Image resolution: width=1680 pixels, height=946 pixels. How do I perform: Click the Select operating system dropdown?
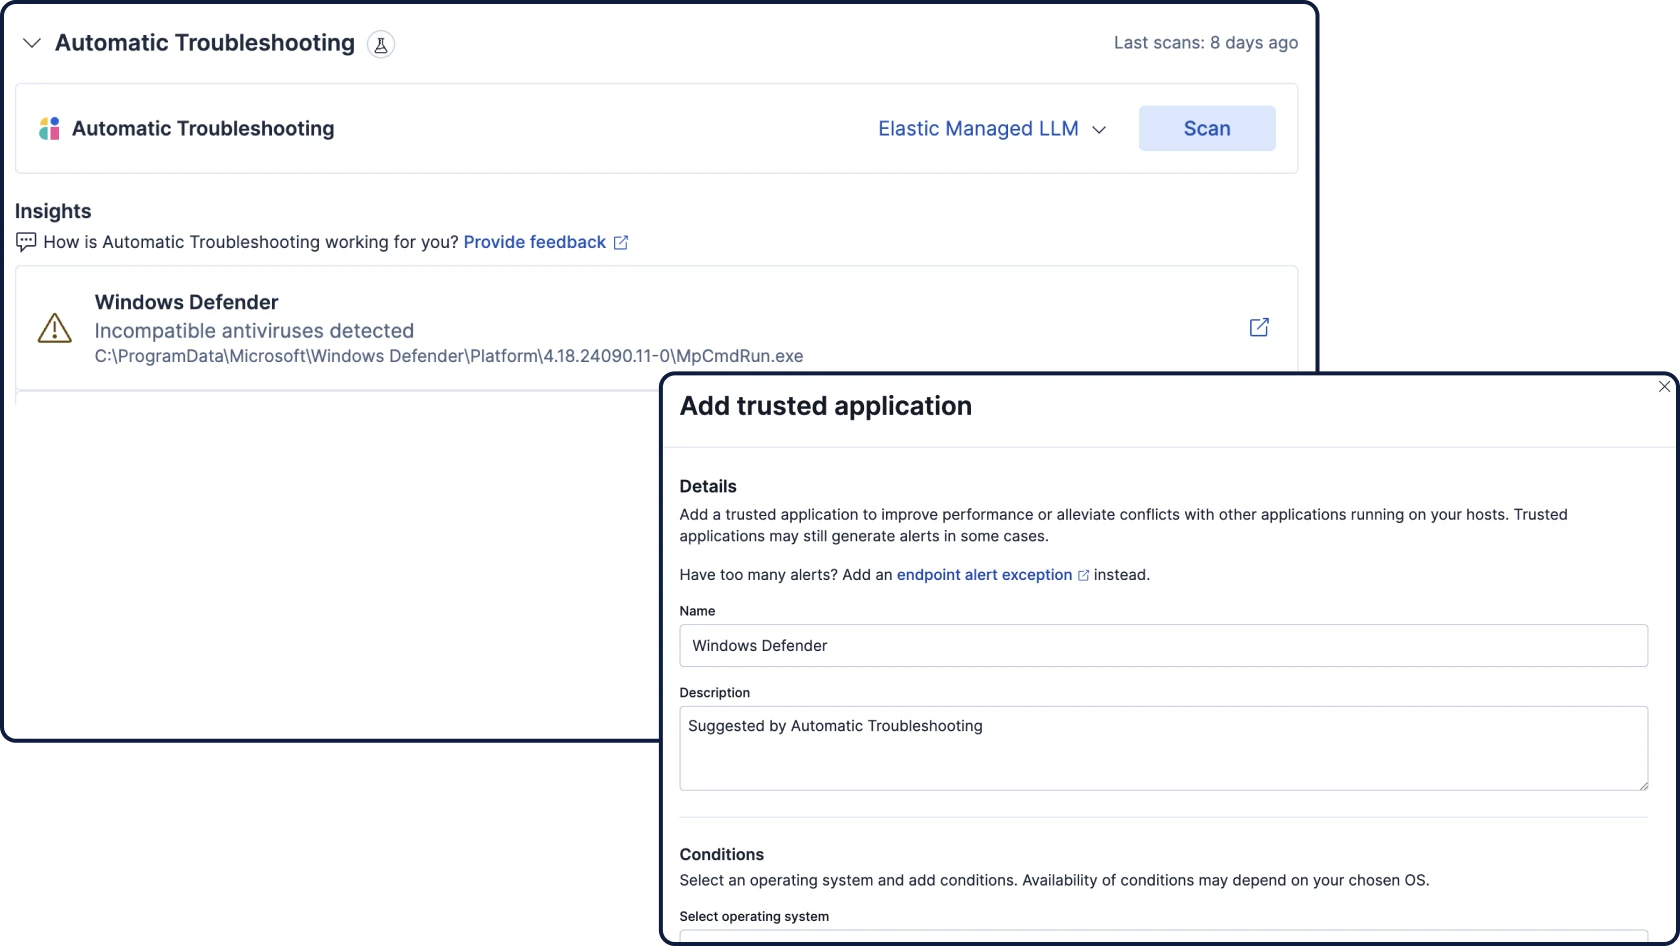click(x=1163, y=937)
